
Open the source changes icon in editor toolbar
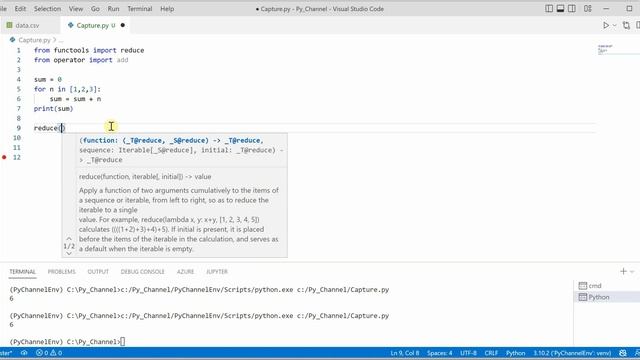[626, 25]
